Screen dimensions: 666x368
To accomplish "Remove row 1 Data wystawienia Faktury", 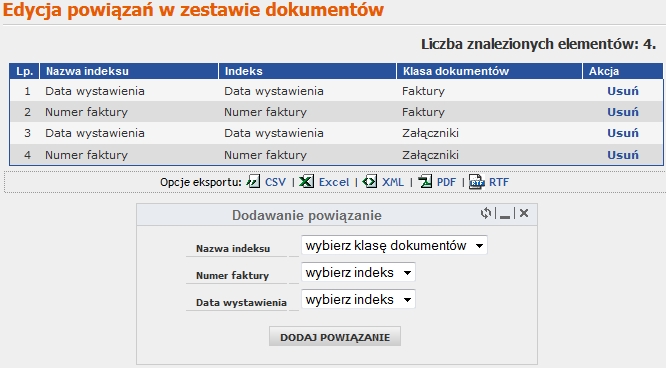I will (623, 91).
